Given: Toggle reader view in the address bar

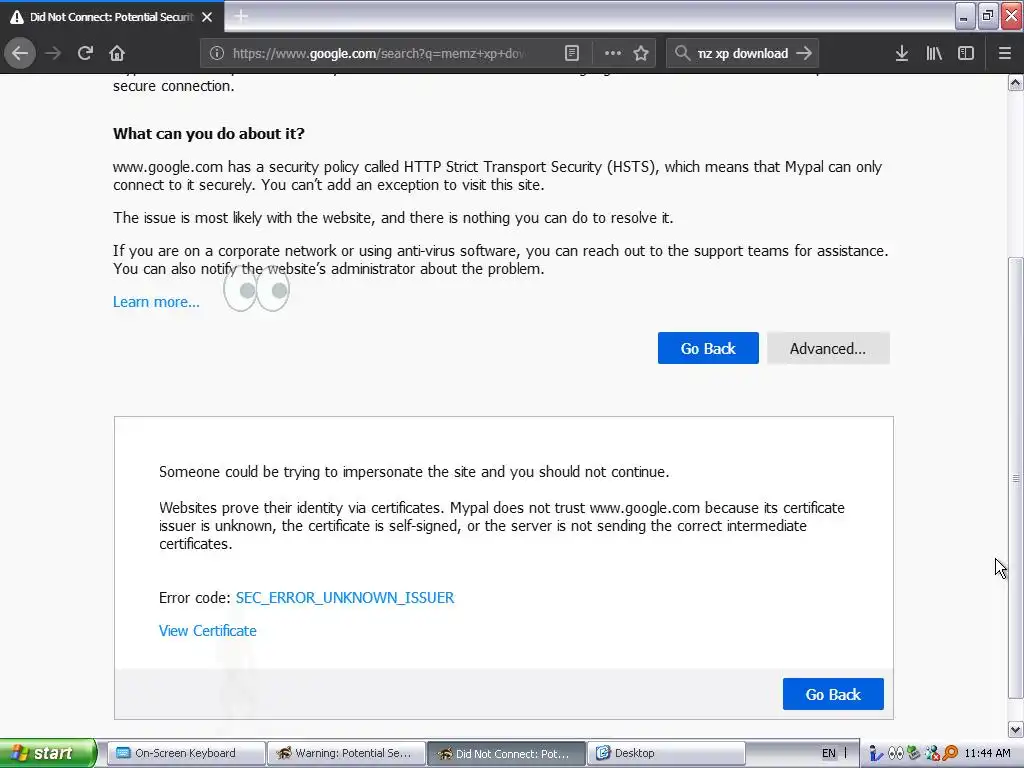Looking at the screenshot, I should pos(571,53).
